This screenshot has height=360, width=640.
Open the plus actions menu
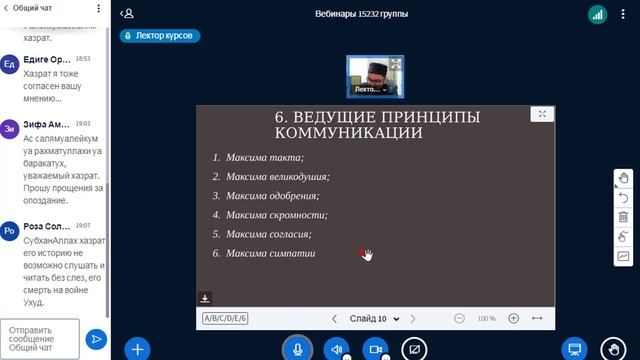pyautogui.click(x=137, y=349)
